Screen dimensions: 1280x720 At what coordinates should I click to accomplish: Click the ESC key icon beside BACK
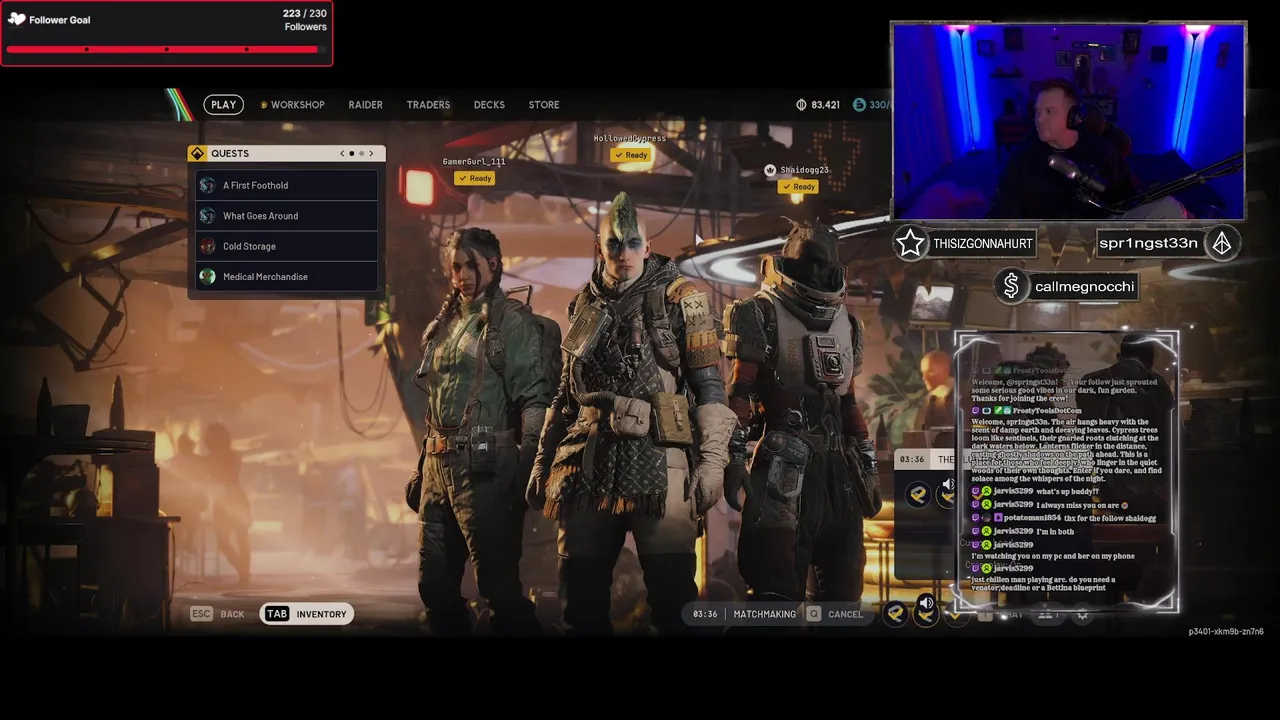201,614
